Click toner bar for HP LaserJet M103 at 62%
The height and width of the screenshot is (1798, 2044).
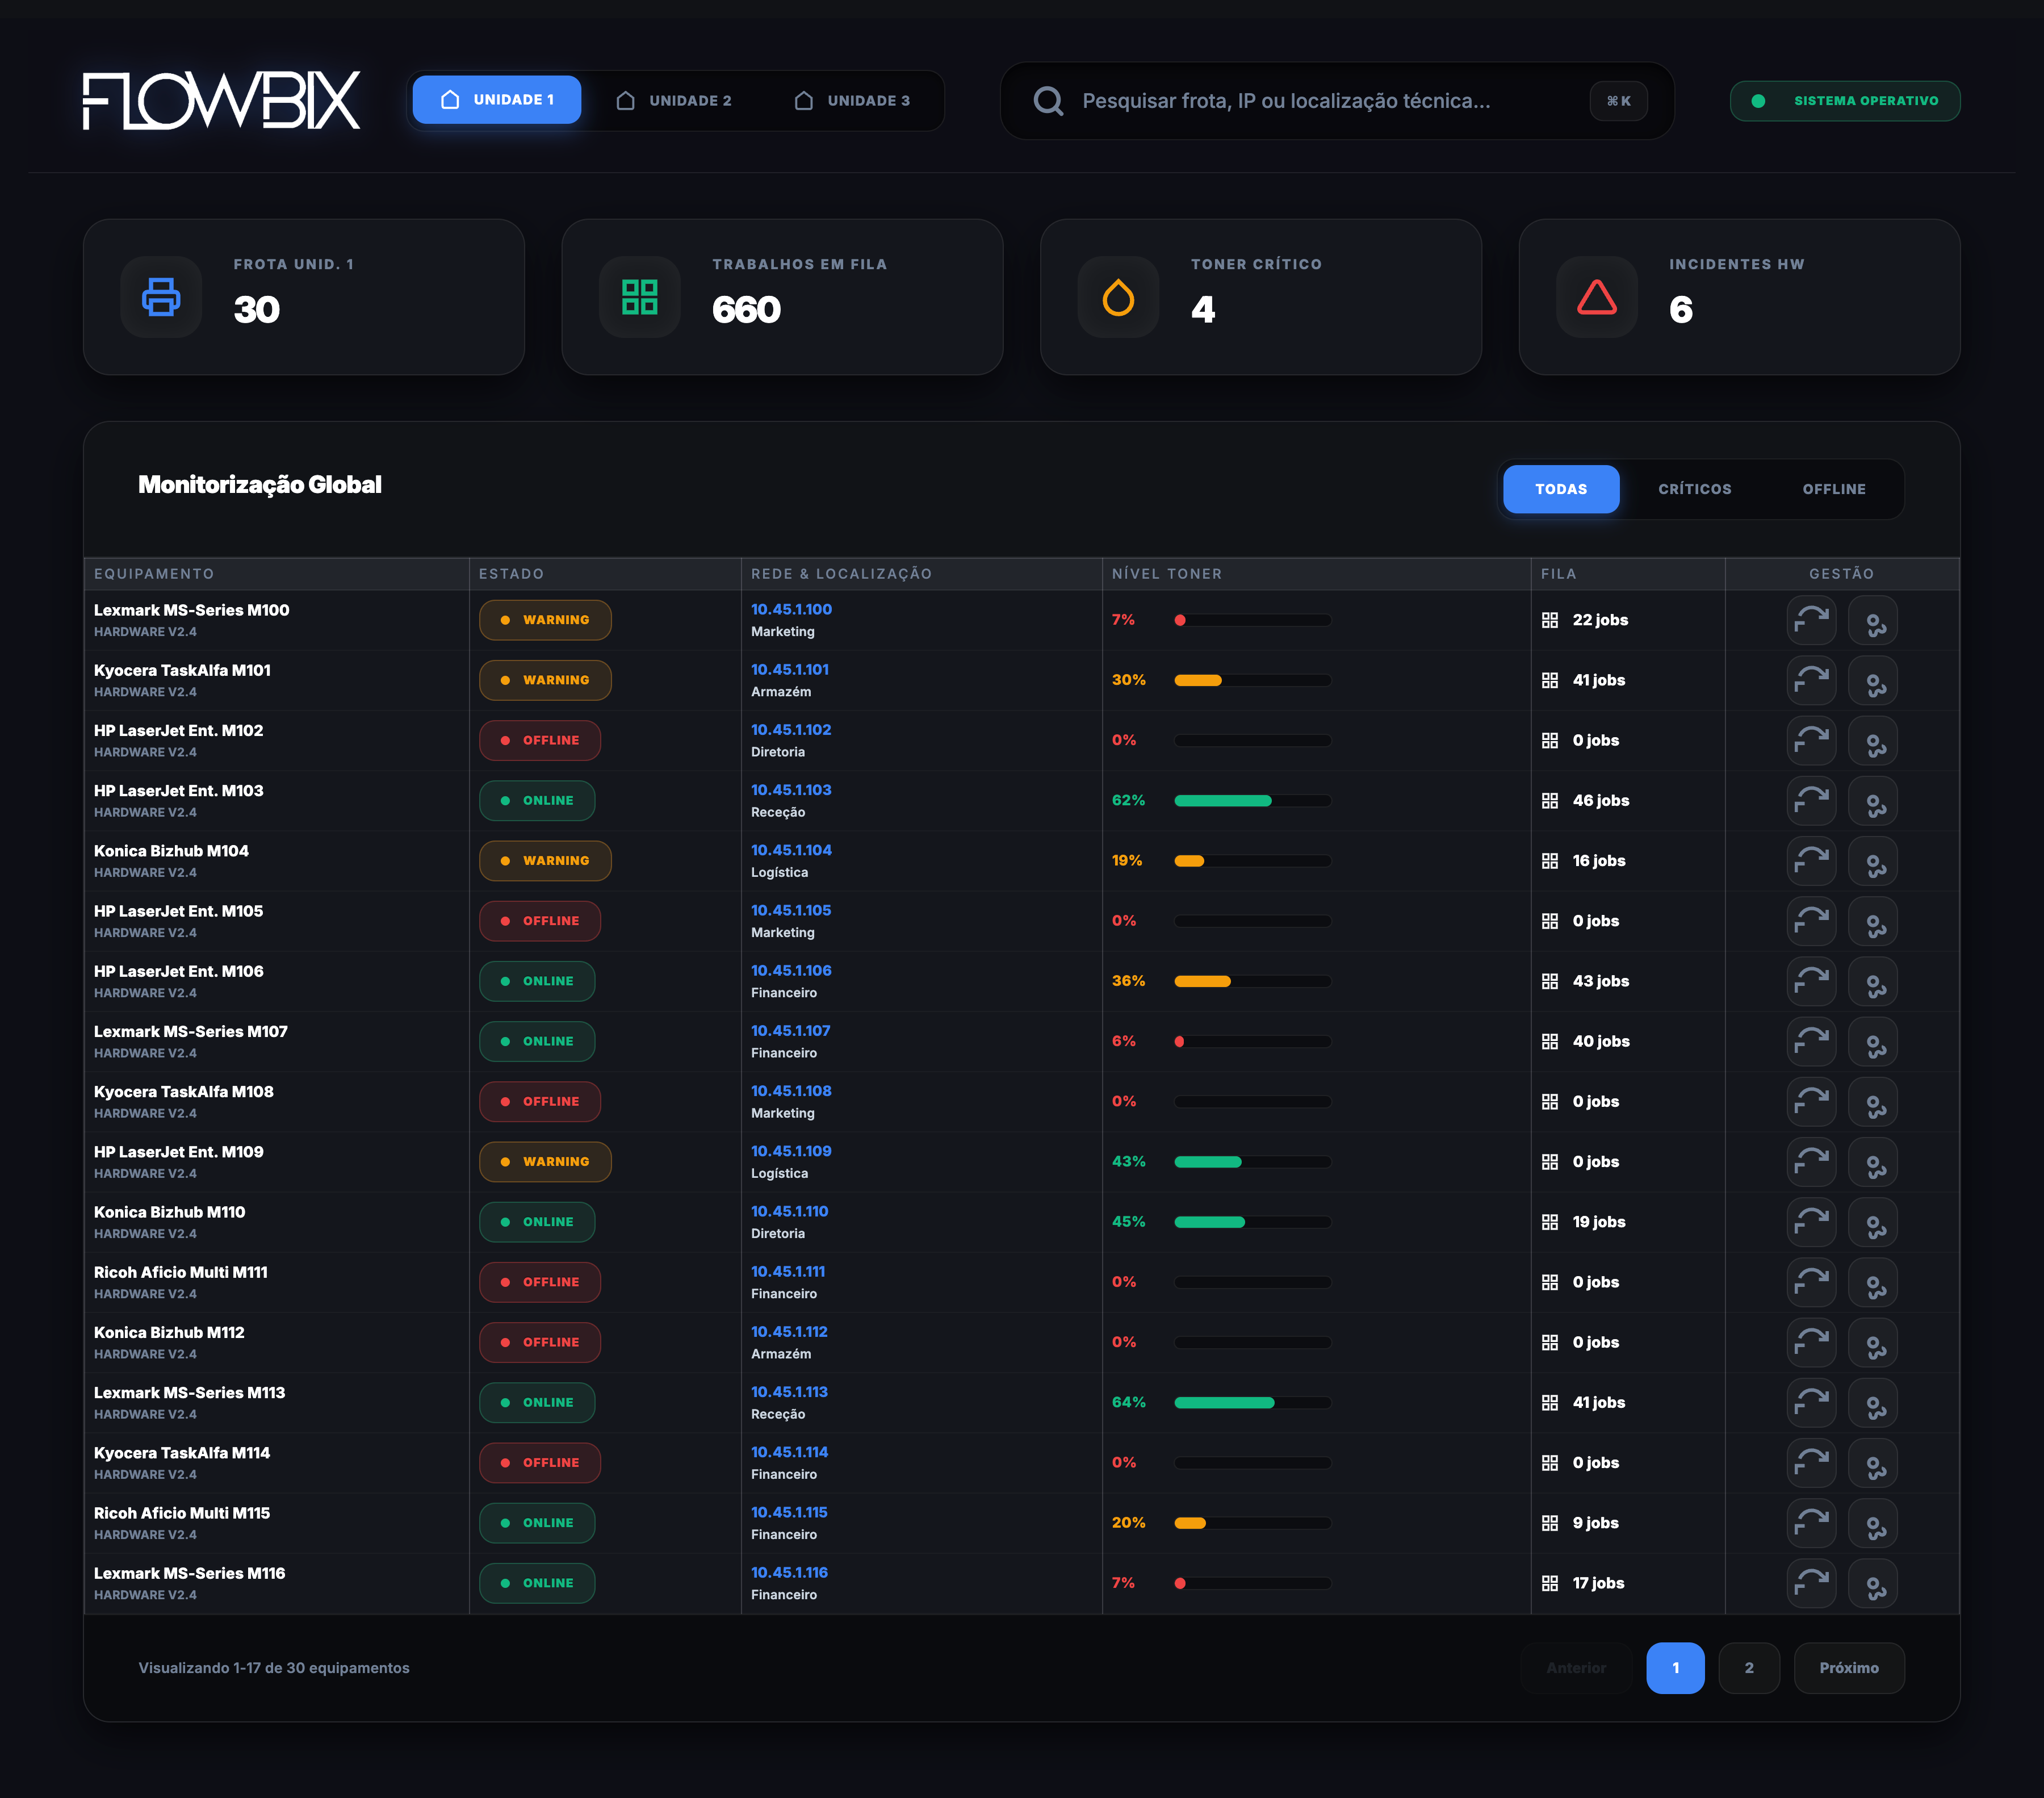coord(1252,801)
